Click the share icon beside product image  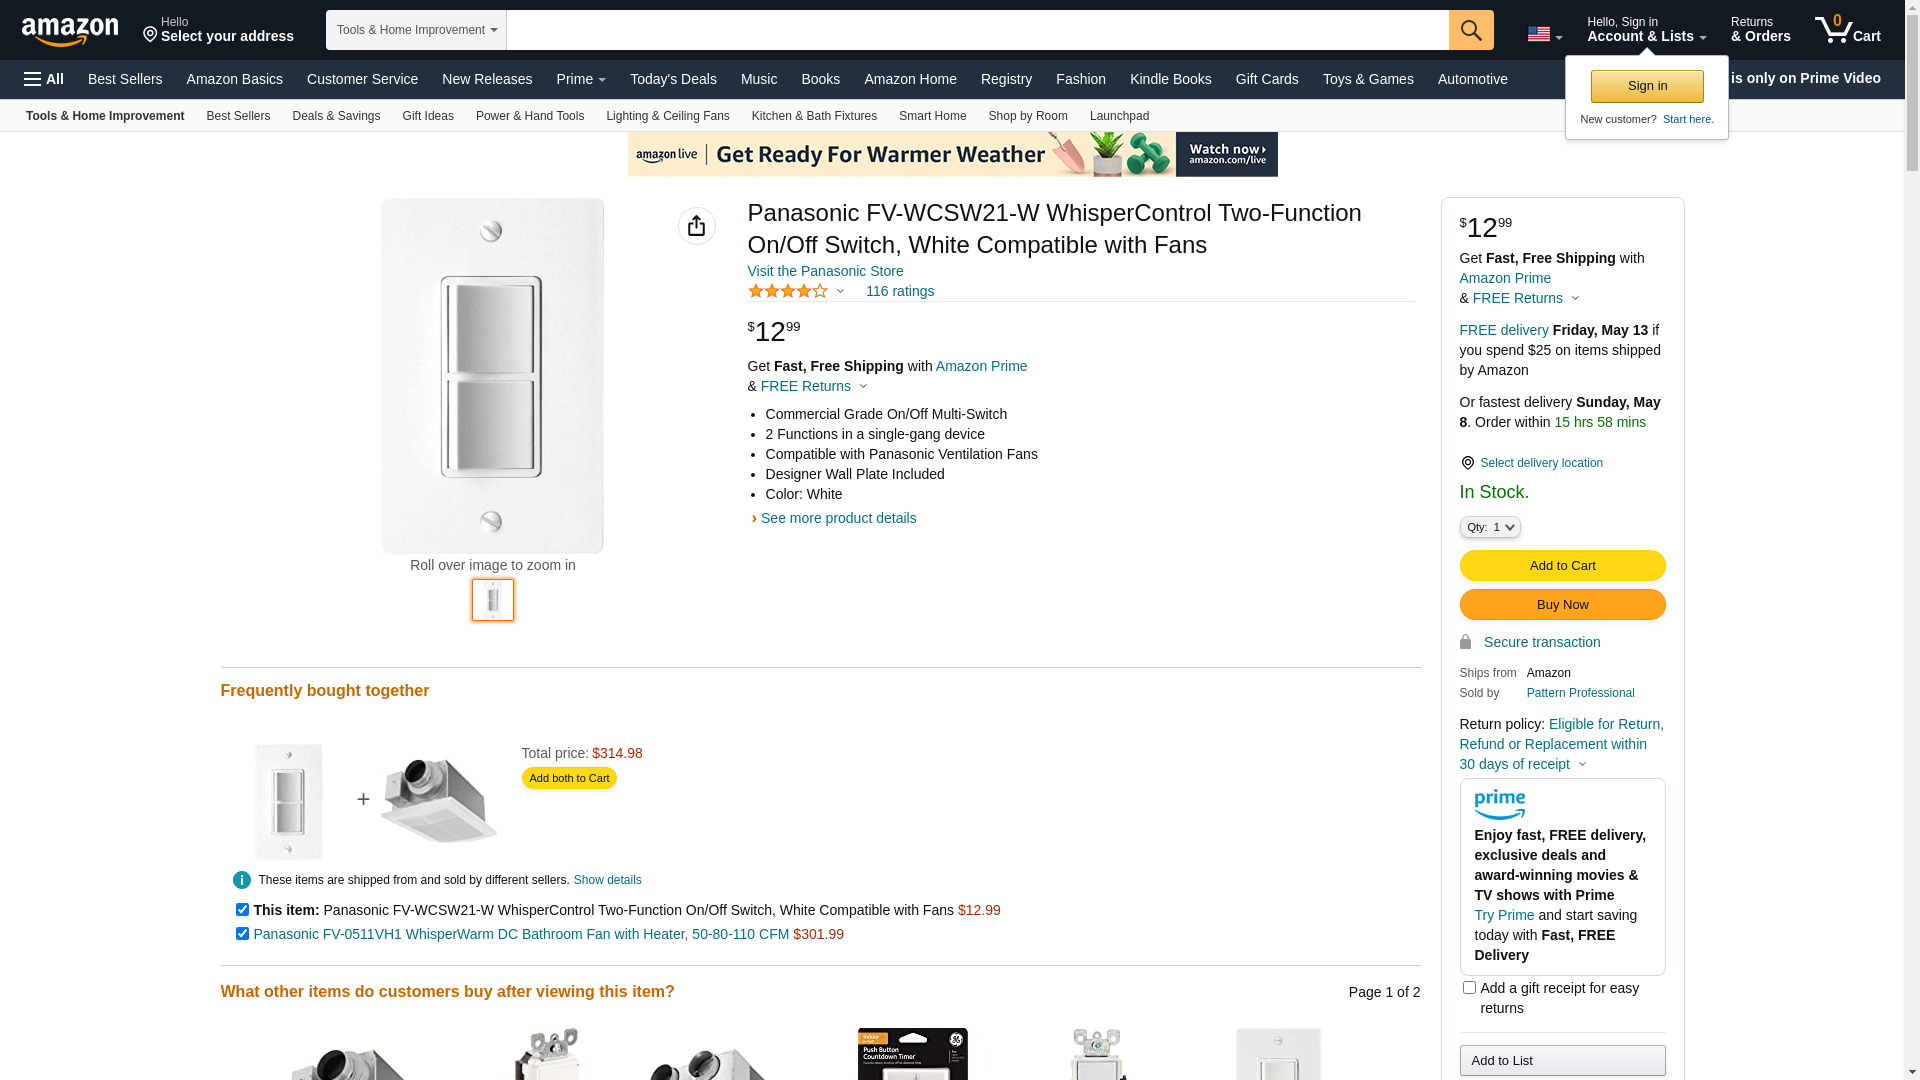(x=697, y=226)
